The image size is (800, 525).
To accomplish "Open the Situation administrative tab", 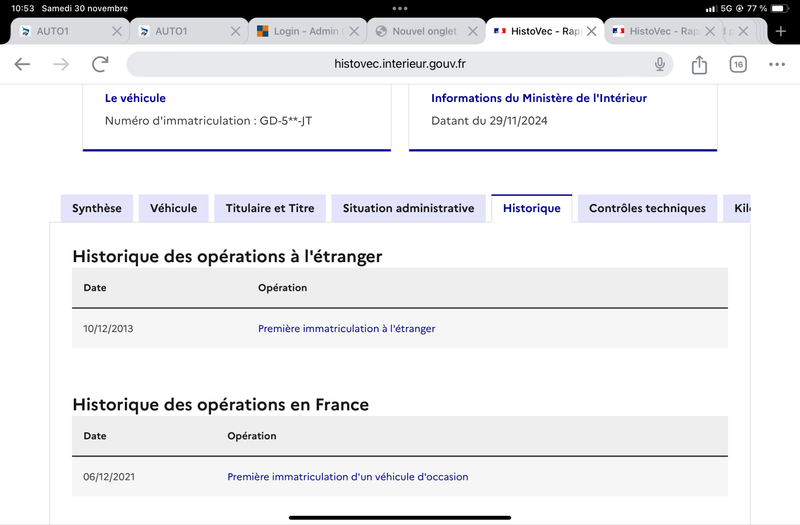I will pos(409,208).
